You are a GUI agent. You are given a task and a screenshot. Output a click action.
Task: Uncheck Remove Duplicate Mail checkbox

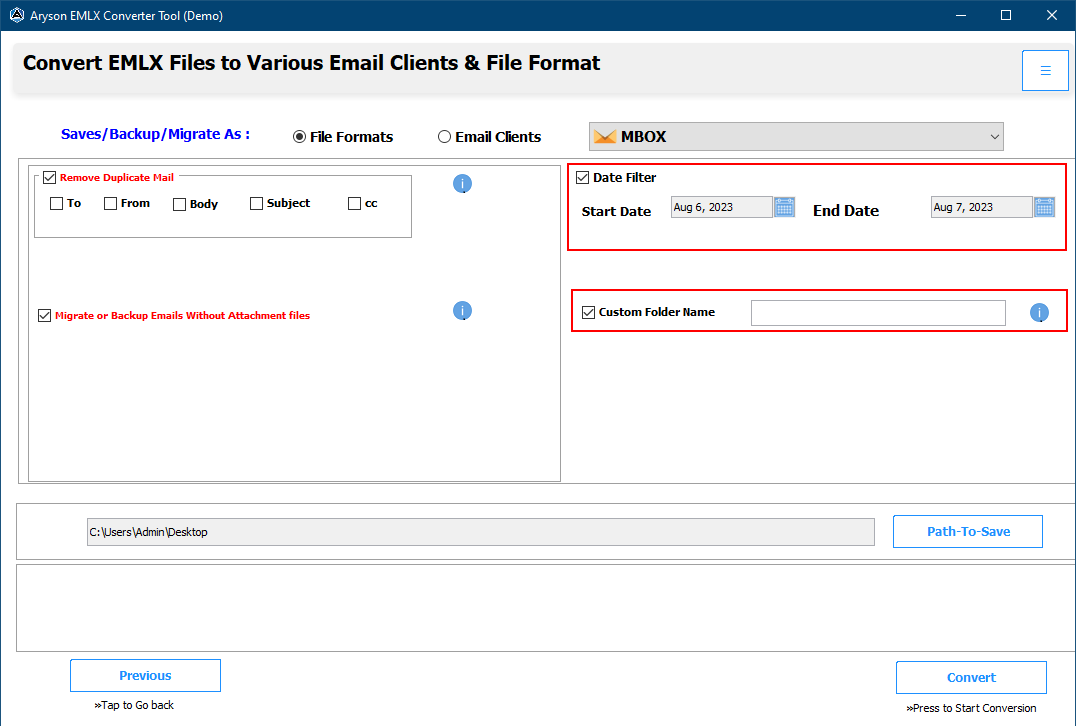49,178
